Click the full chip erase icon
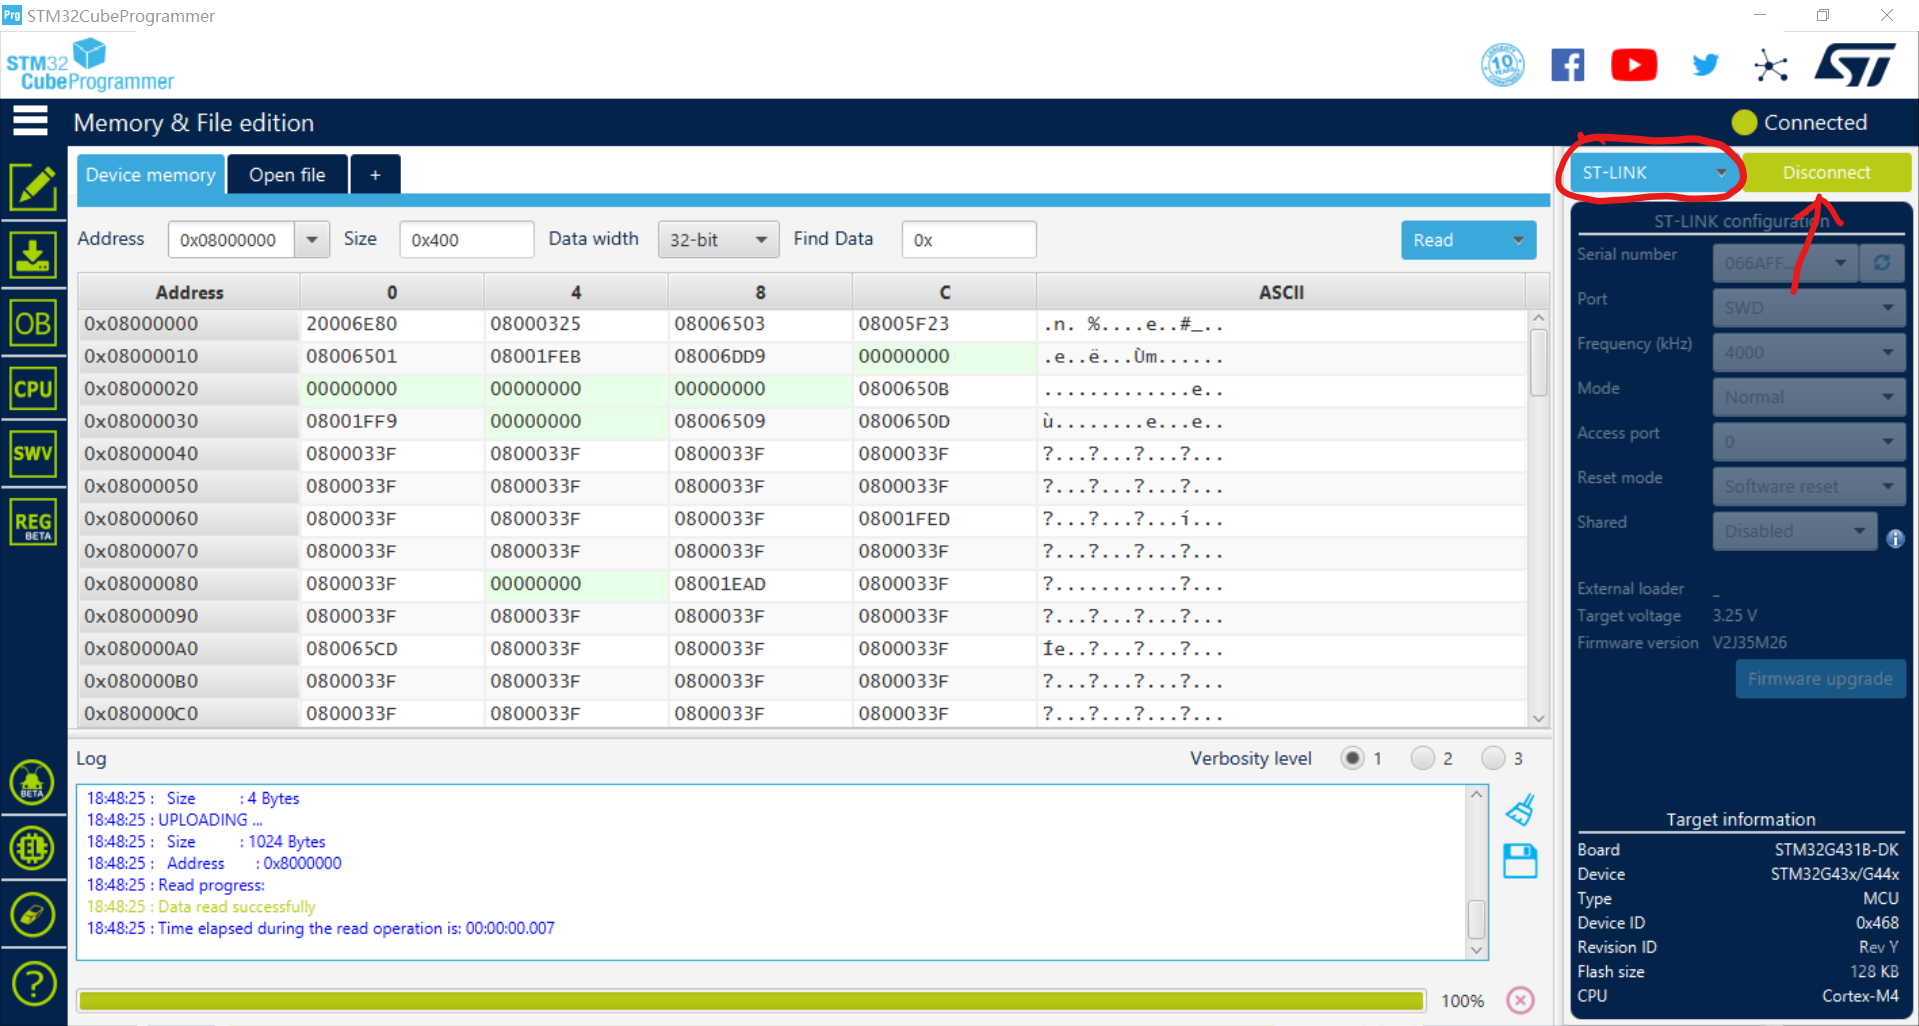 tap(32, 914)
